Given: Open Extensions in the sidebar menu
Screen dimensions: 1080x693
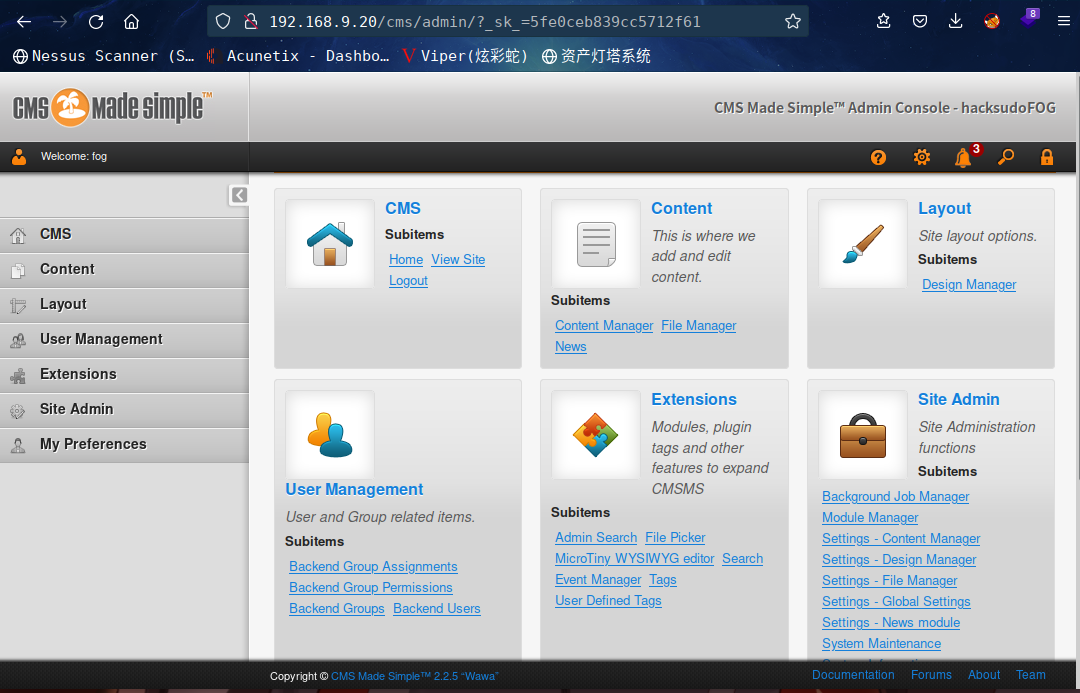Looking at the screenshot, I should pos(124,374).
